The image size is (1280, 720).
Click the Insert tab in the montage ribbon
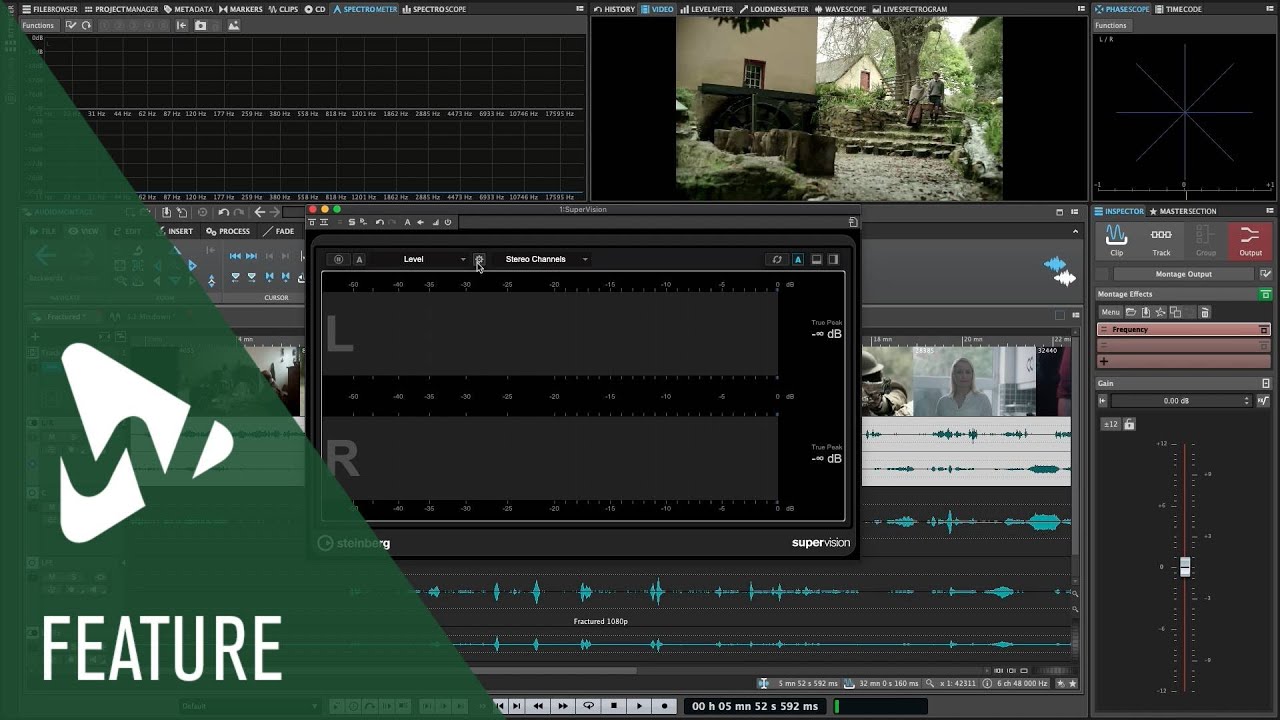pos(175,231)
